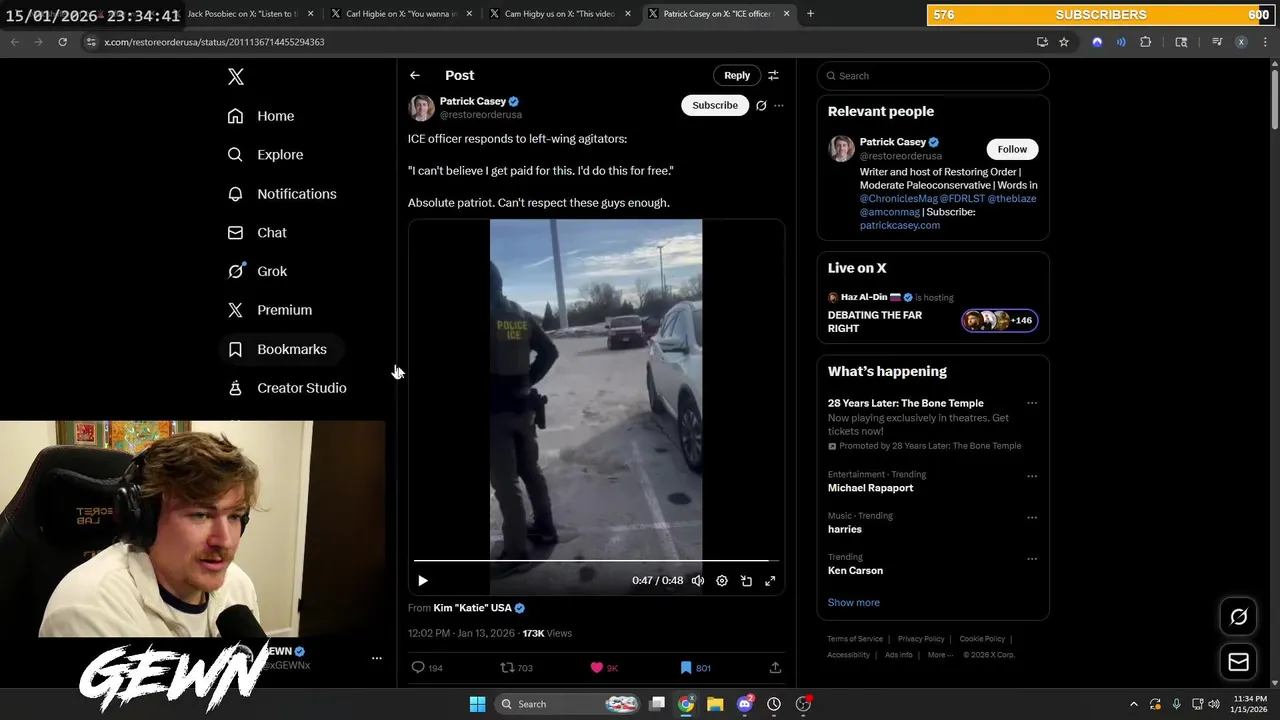
Task: Go to Home in sidebar
Action: tap(261, 116)
